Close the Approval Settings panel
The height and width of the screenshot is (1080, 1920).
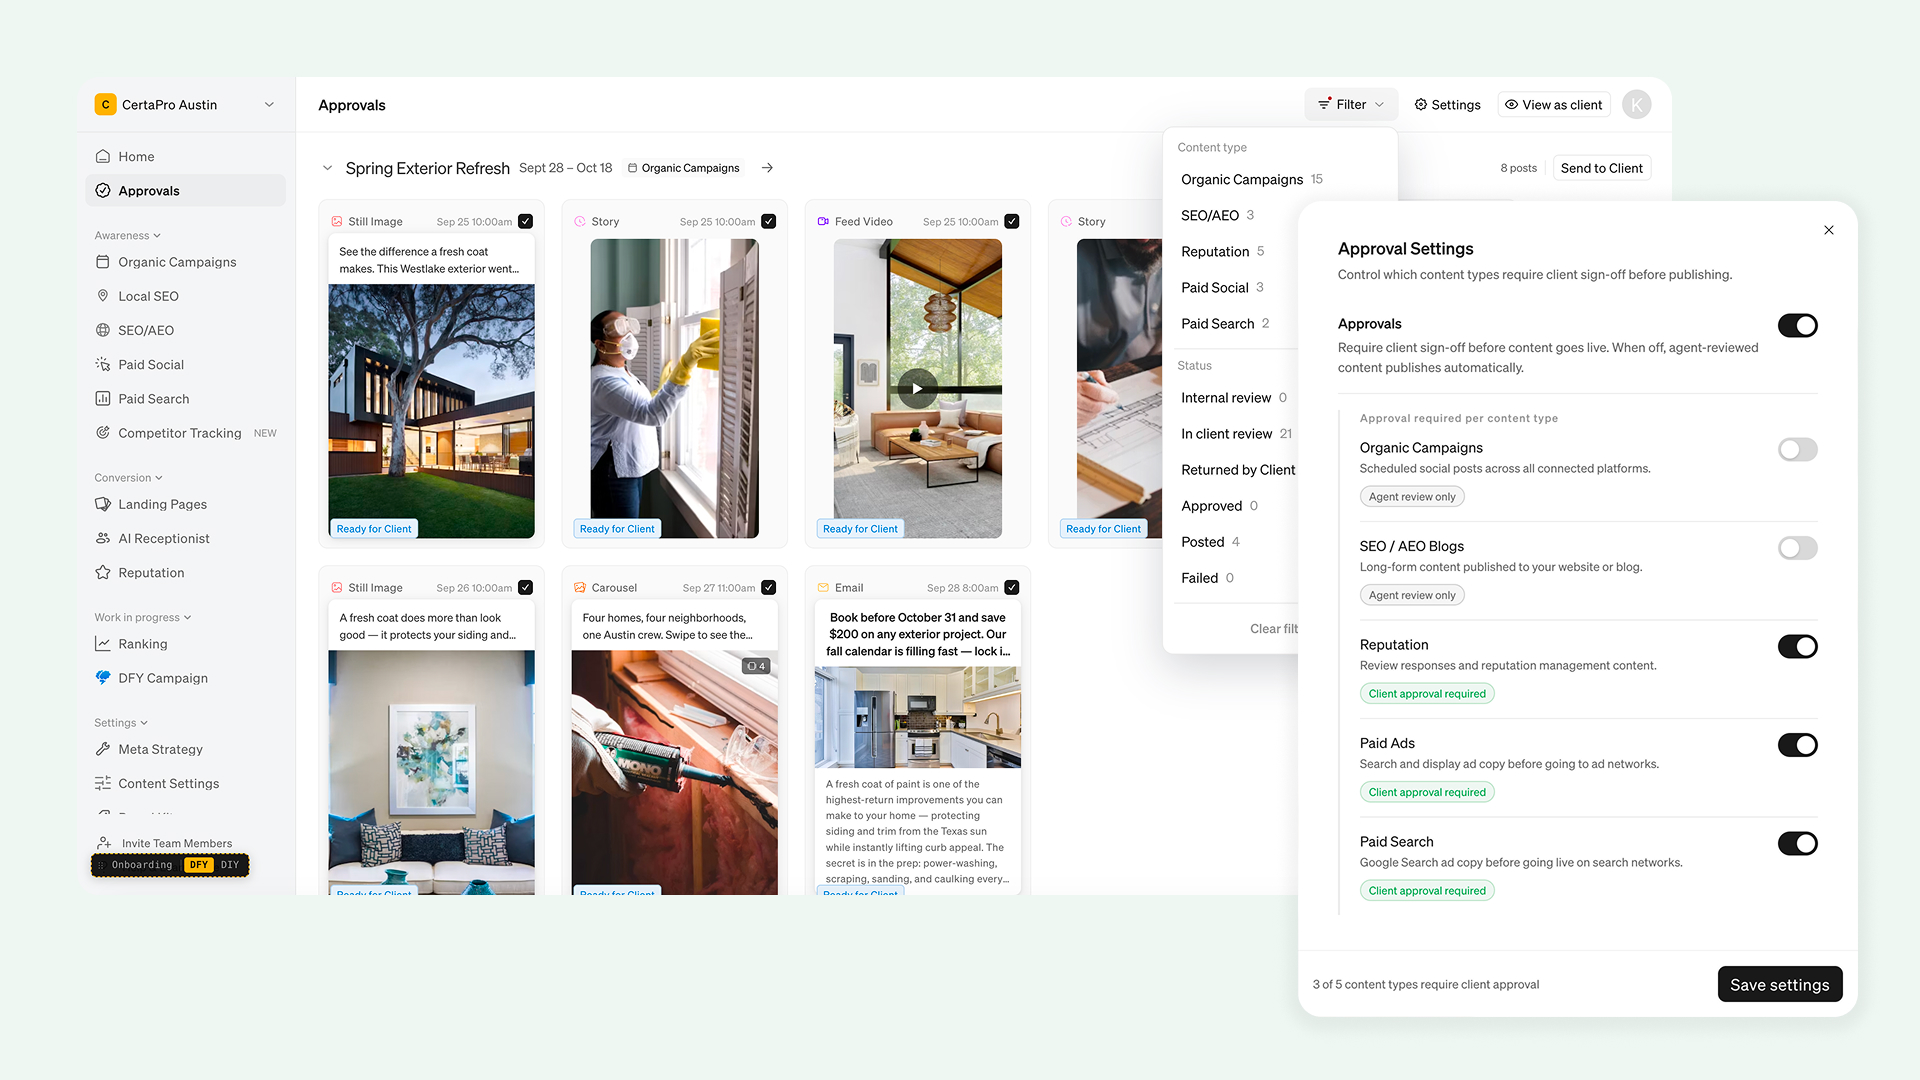[x=1829, y=230]
